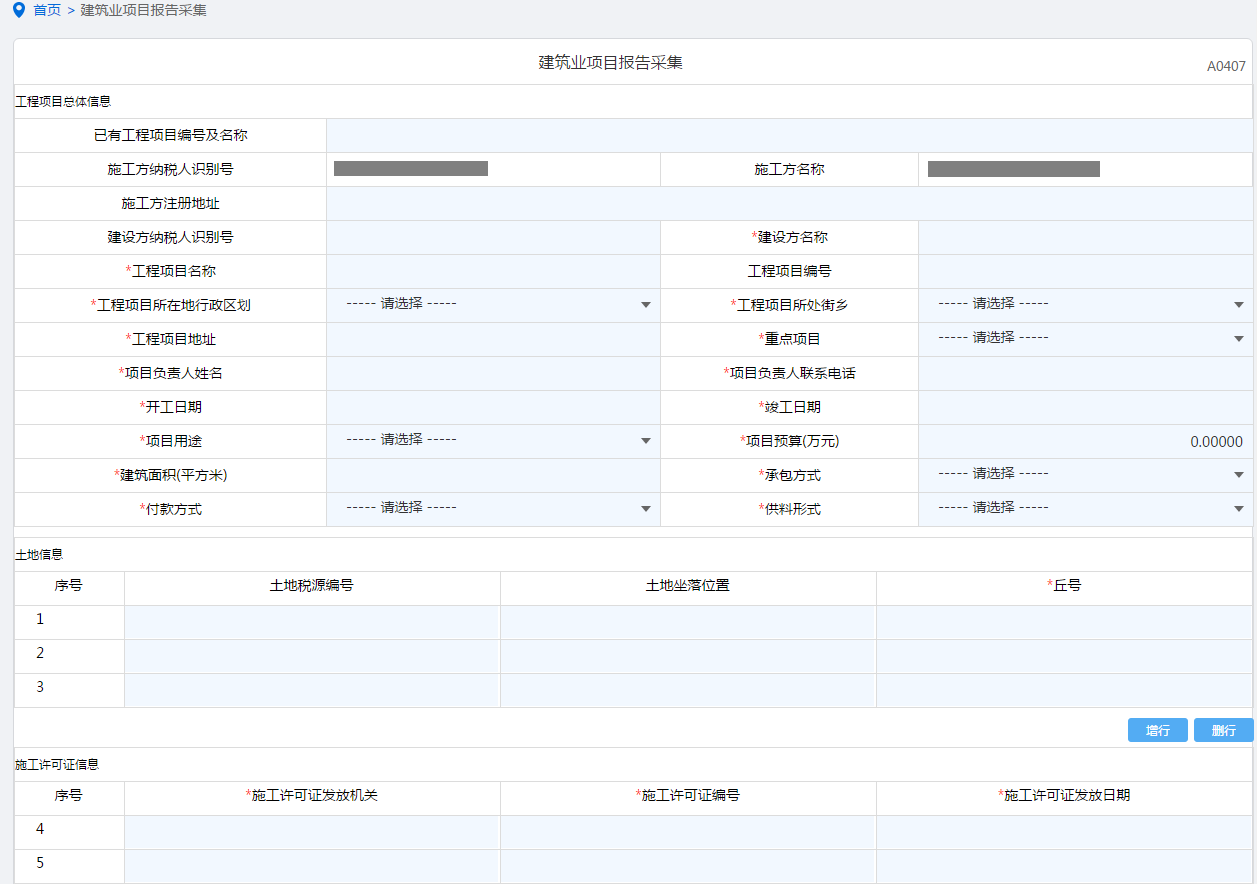Image resolution: width=1257 pixels, height=884 pixels.
Task: Click the 开工日期 date field
Action: 493,408
